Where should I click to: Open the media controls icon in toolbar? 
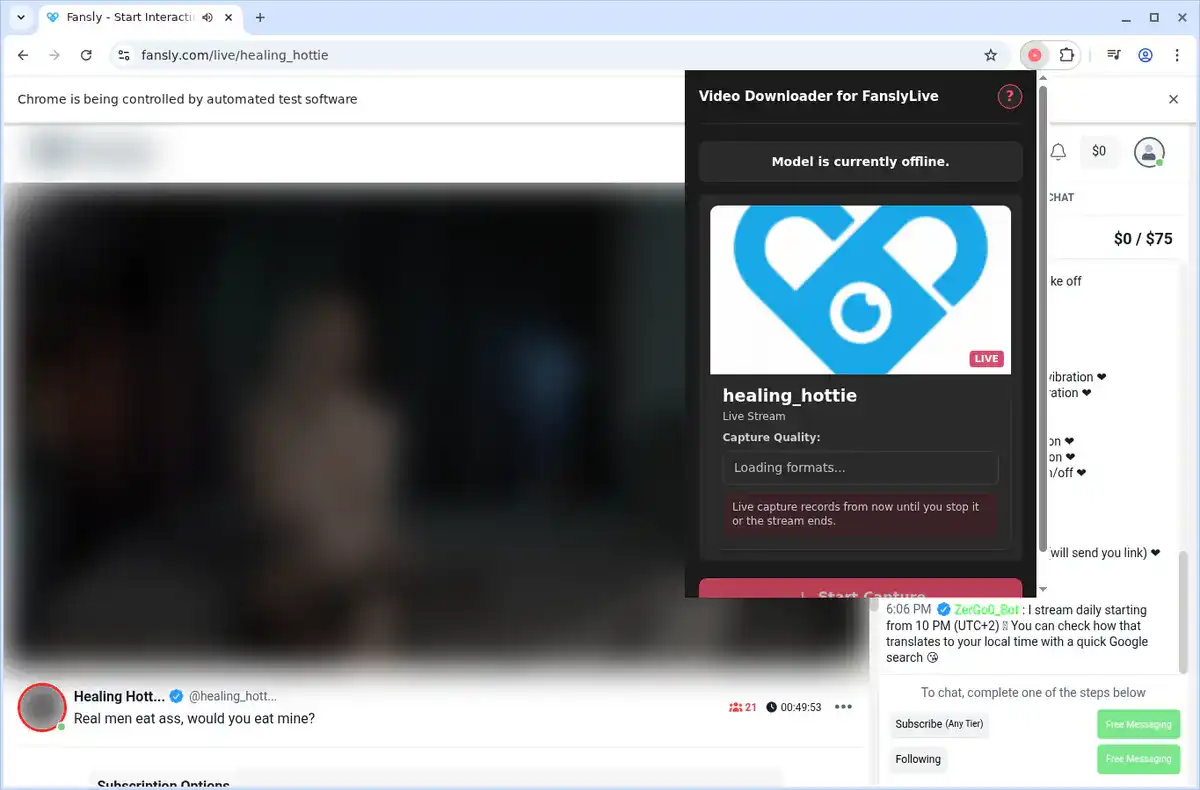point(1114,55)
